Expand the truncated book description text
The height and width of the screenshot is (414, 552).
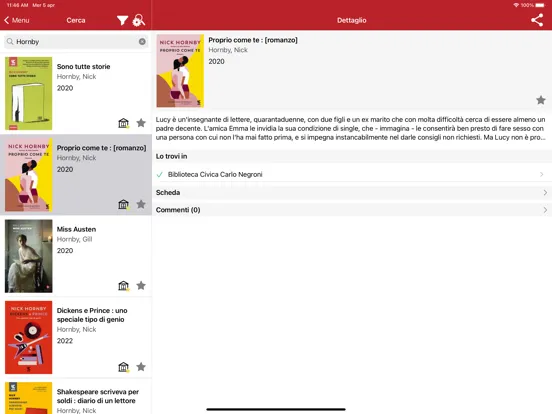click(351, 128)
